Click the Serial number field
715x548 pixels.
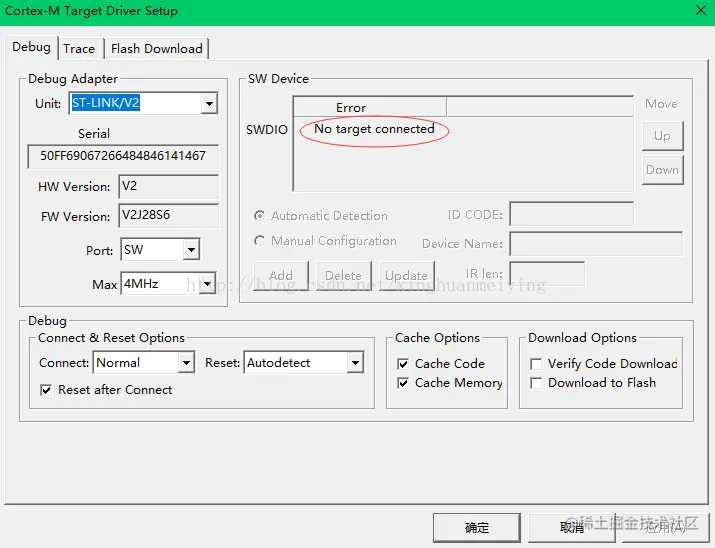pos(123,156)
